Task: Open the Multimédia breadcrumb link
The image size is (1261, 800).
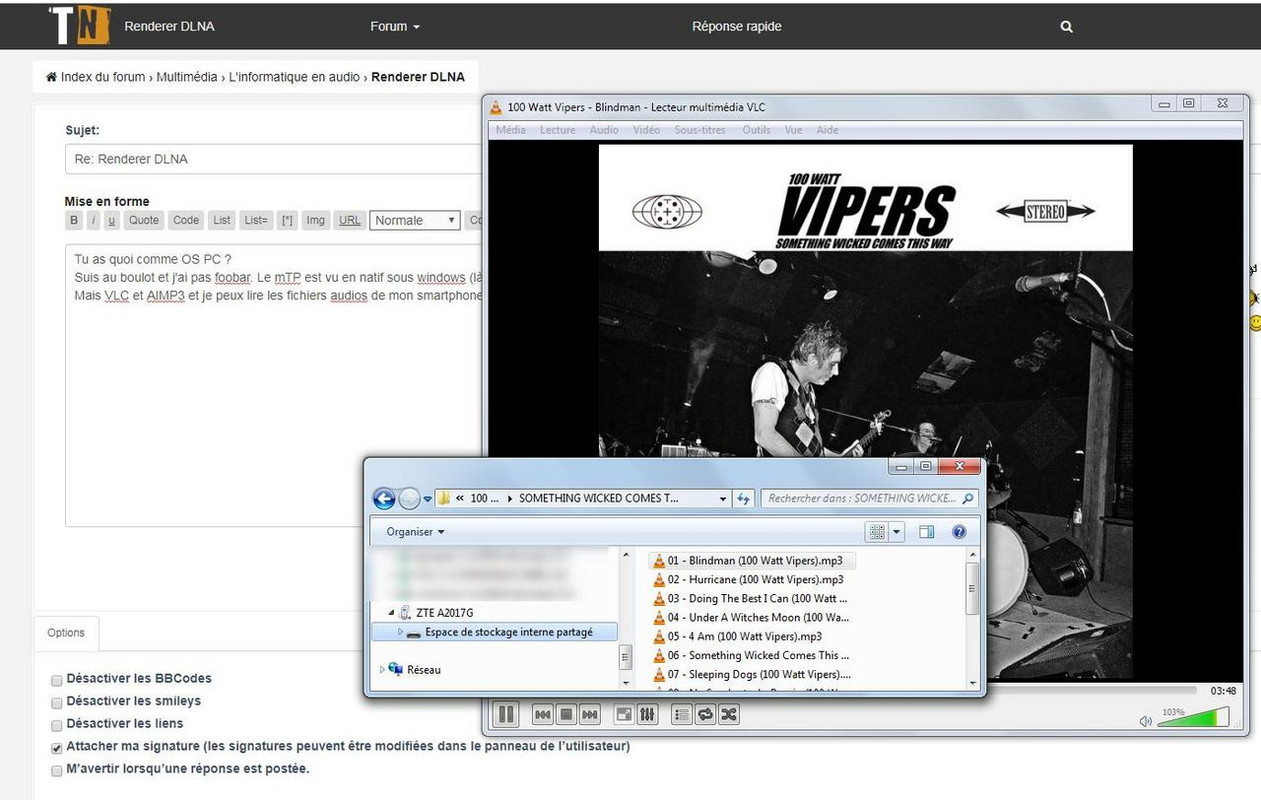Action: [187, 77]
